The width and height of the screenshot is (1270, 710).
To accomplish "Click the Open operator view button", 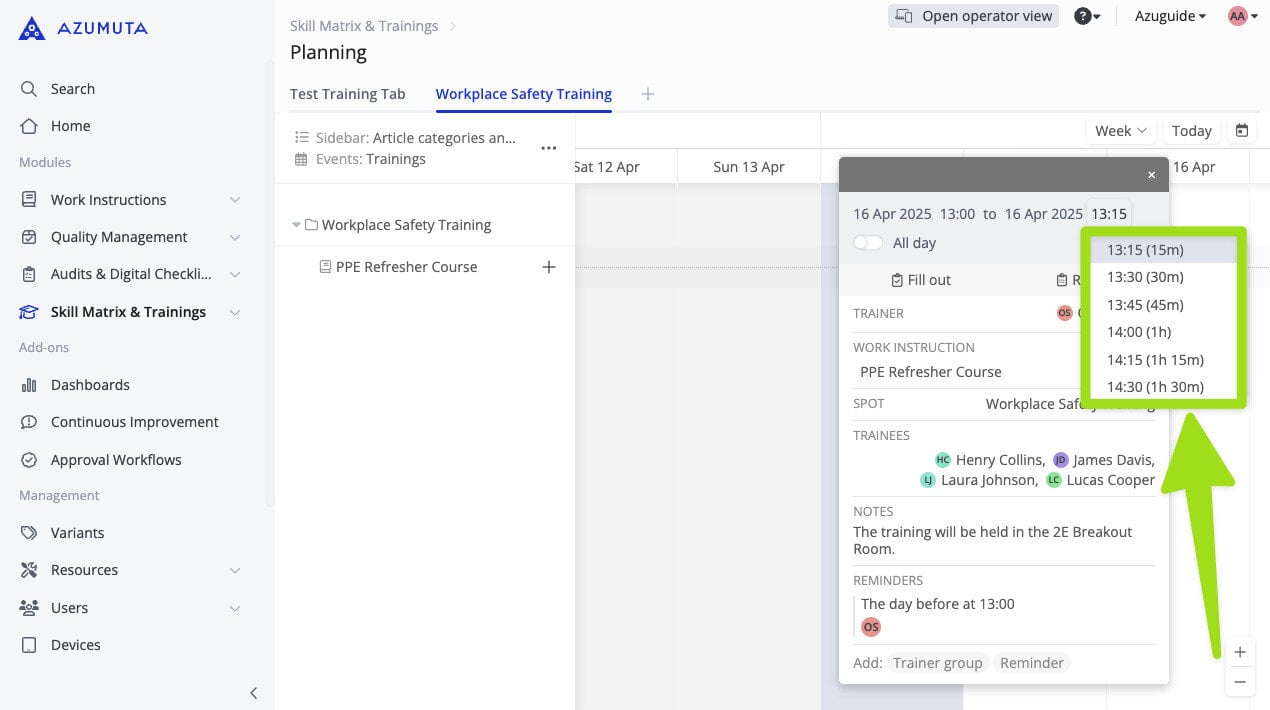I will 972,16.
